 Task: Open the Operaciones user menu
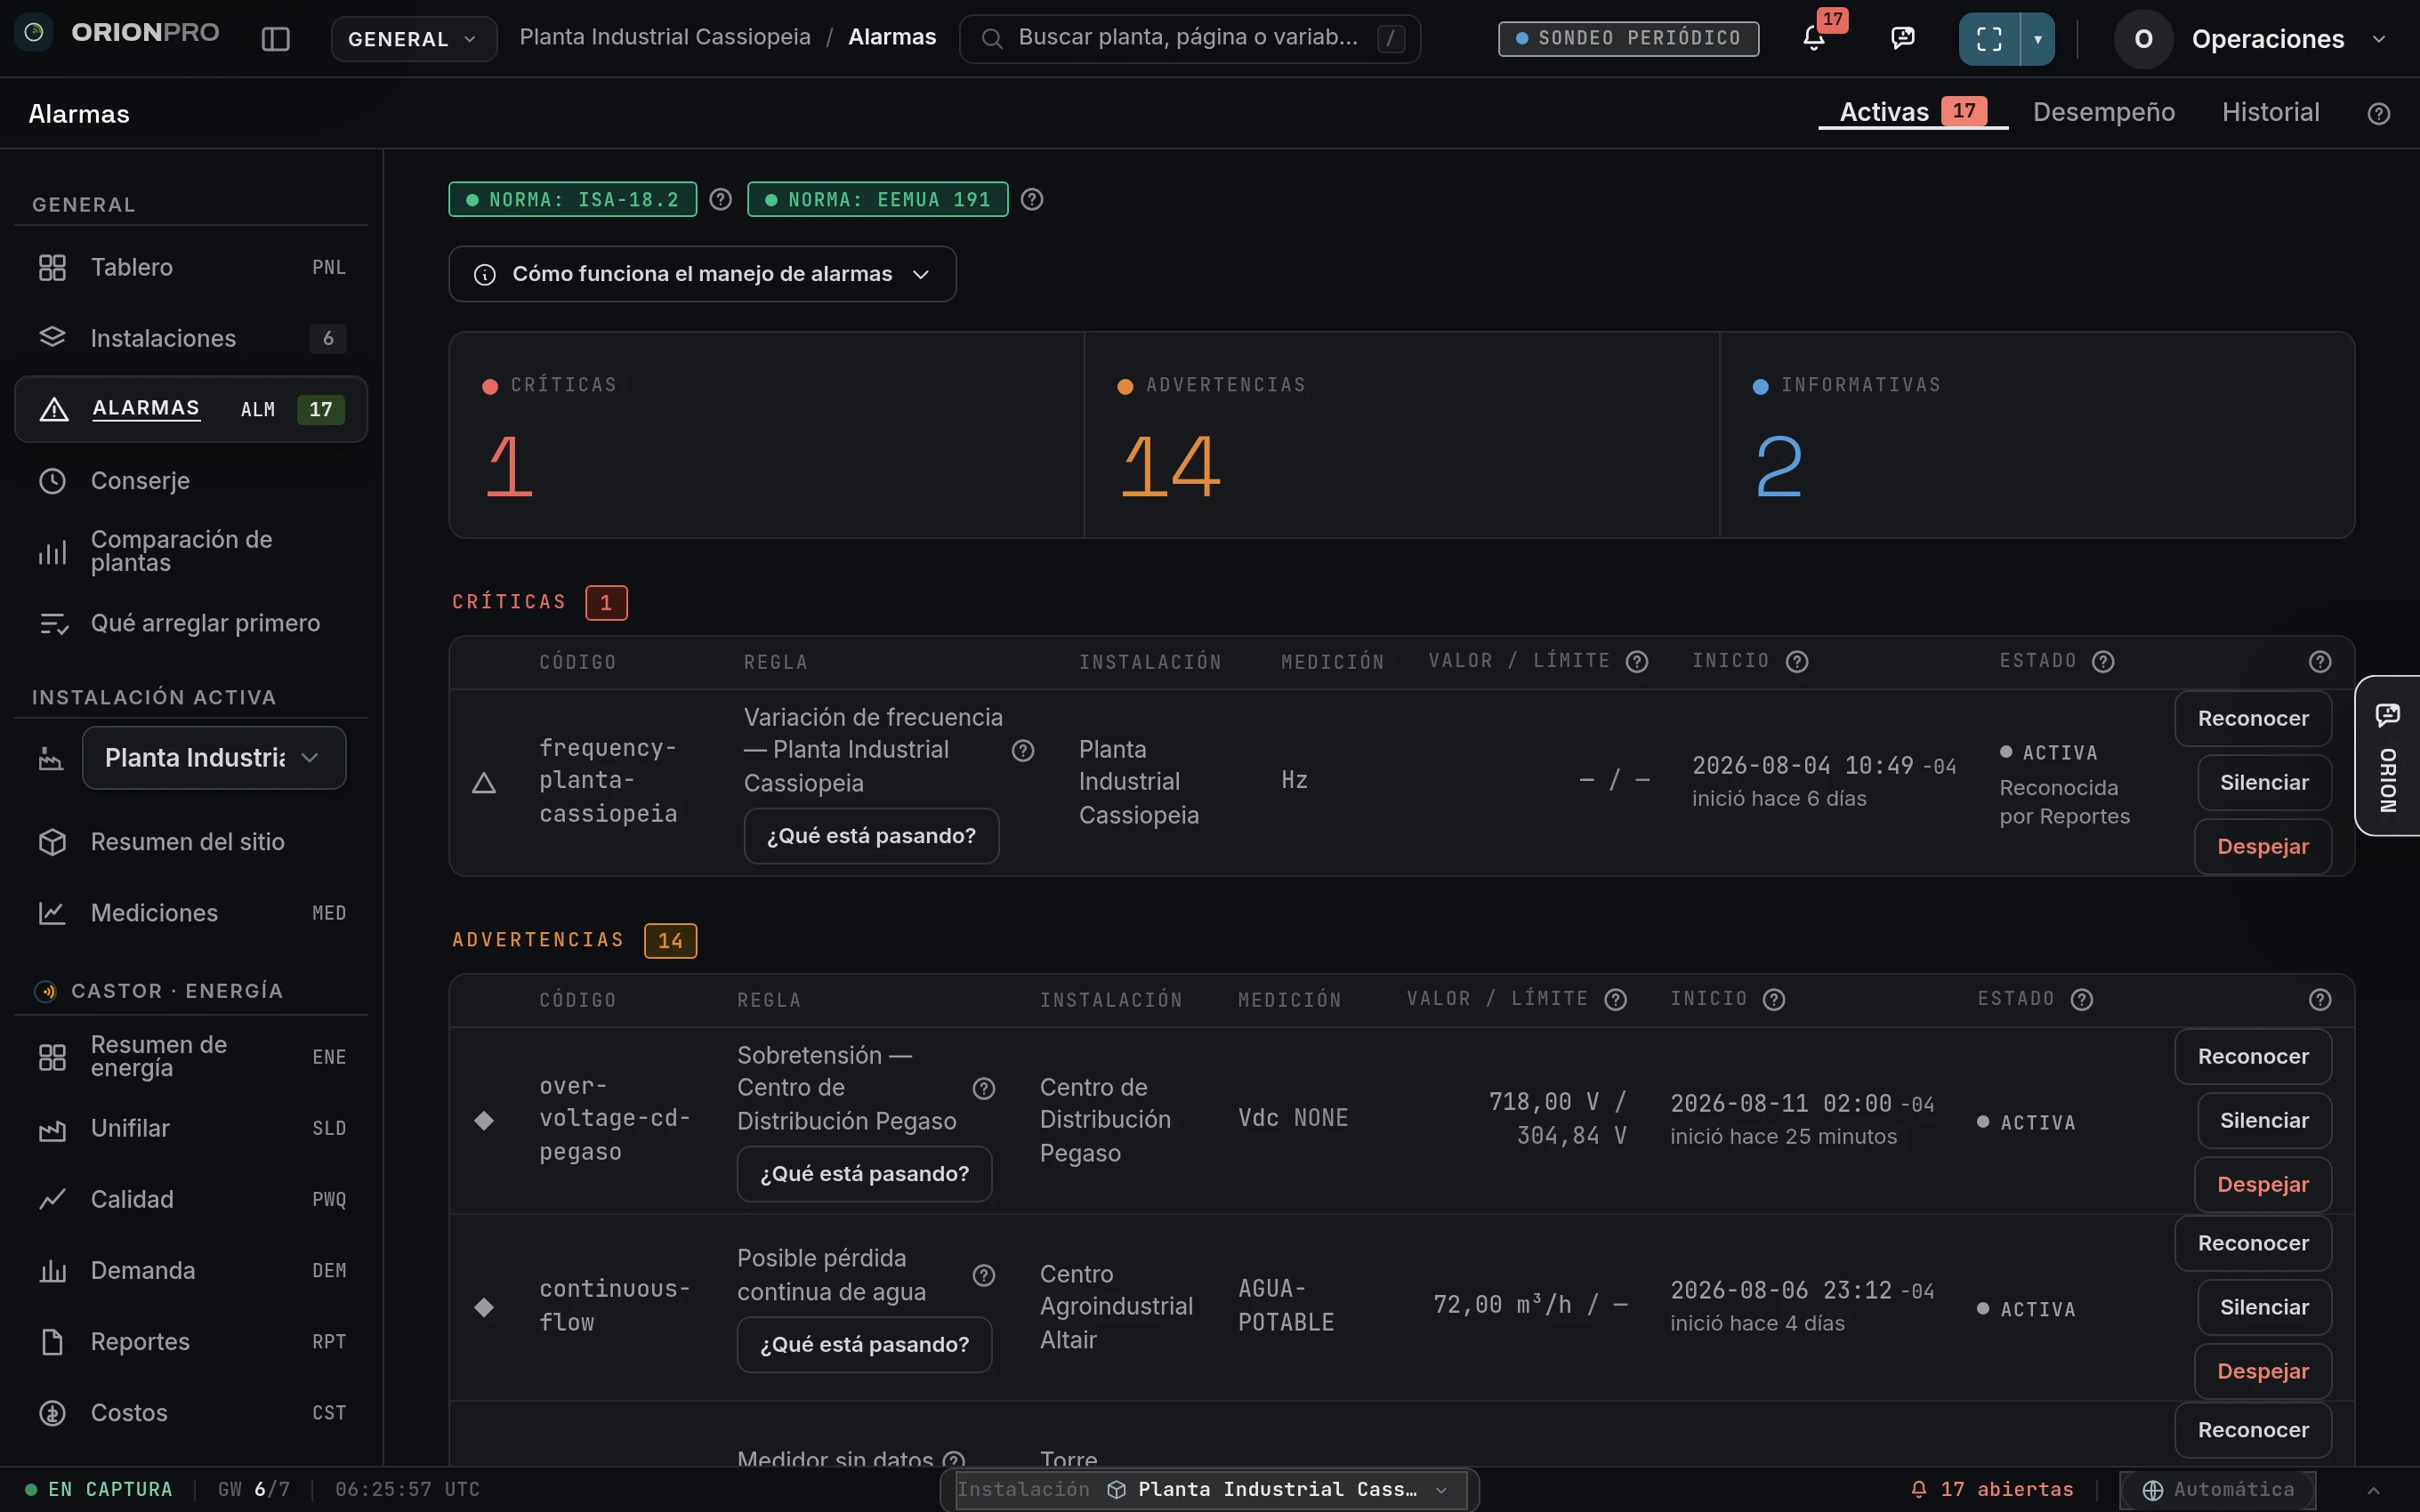click(x=2253, y=39)
